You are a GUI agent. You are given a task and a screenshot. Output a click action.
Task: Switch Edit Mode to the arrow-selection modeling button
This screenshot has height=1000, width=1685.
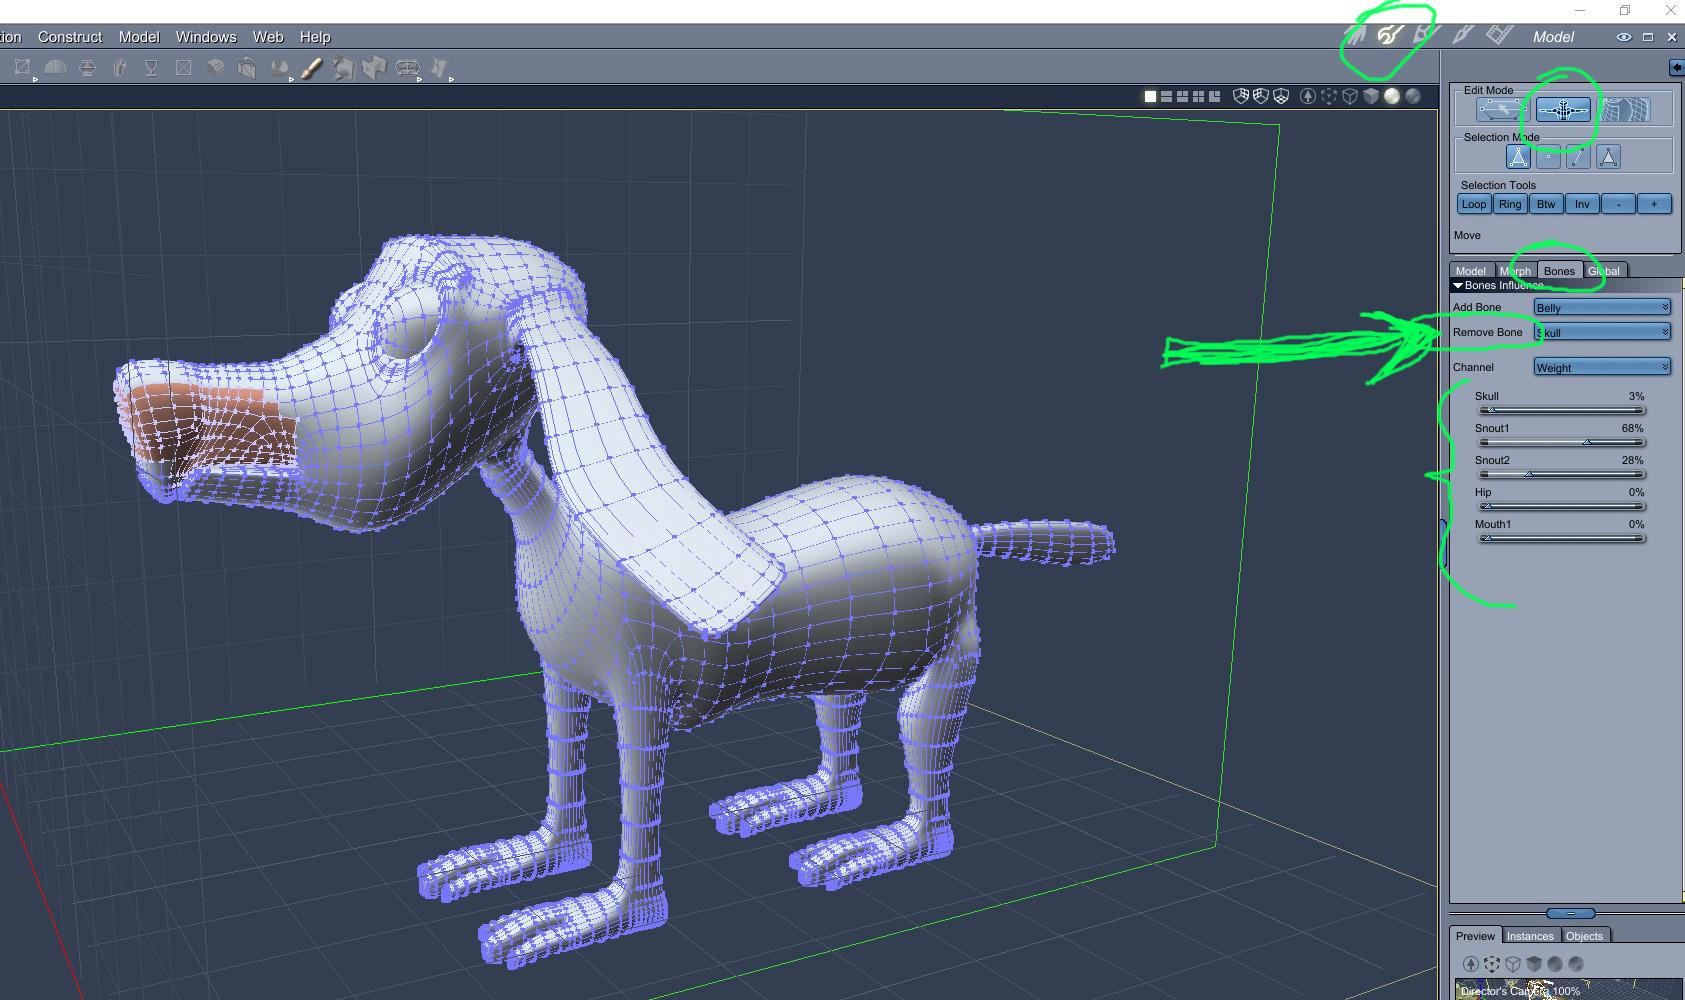coord(1502,109)
